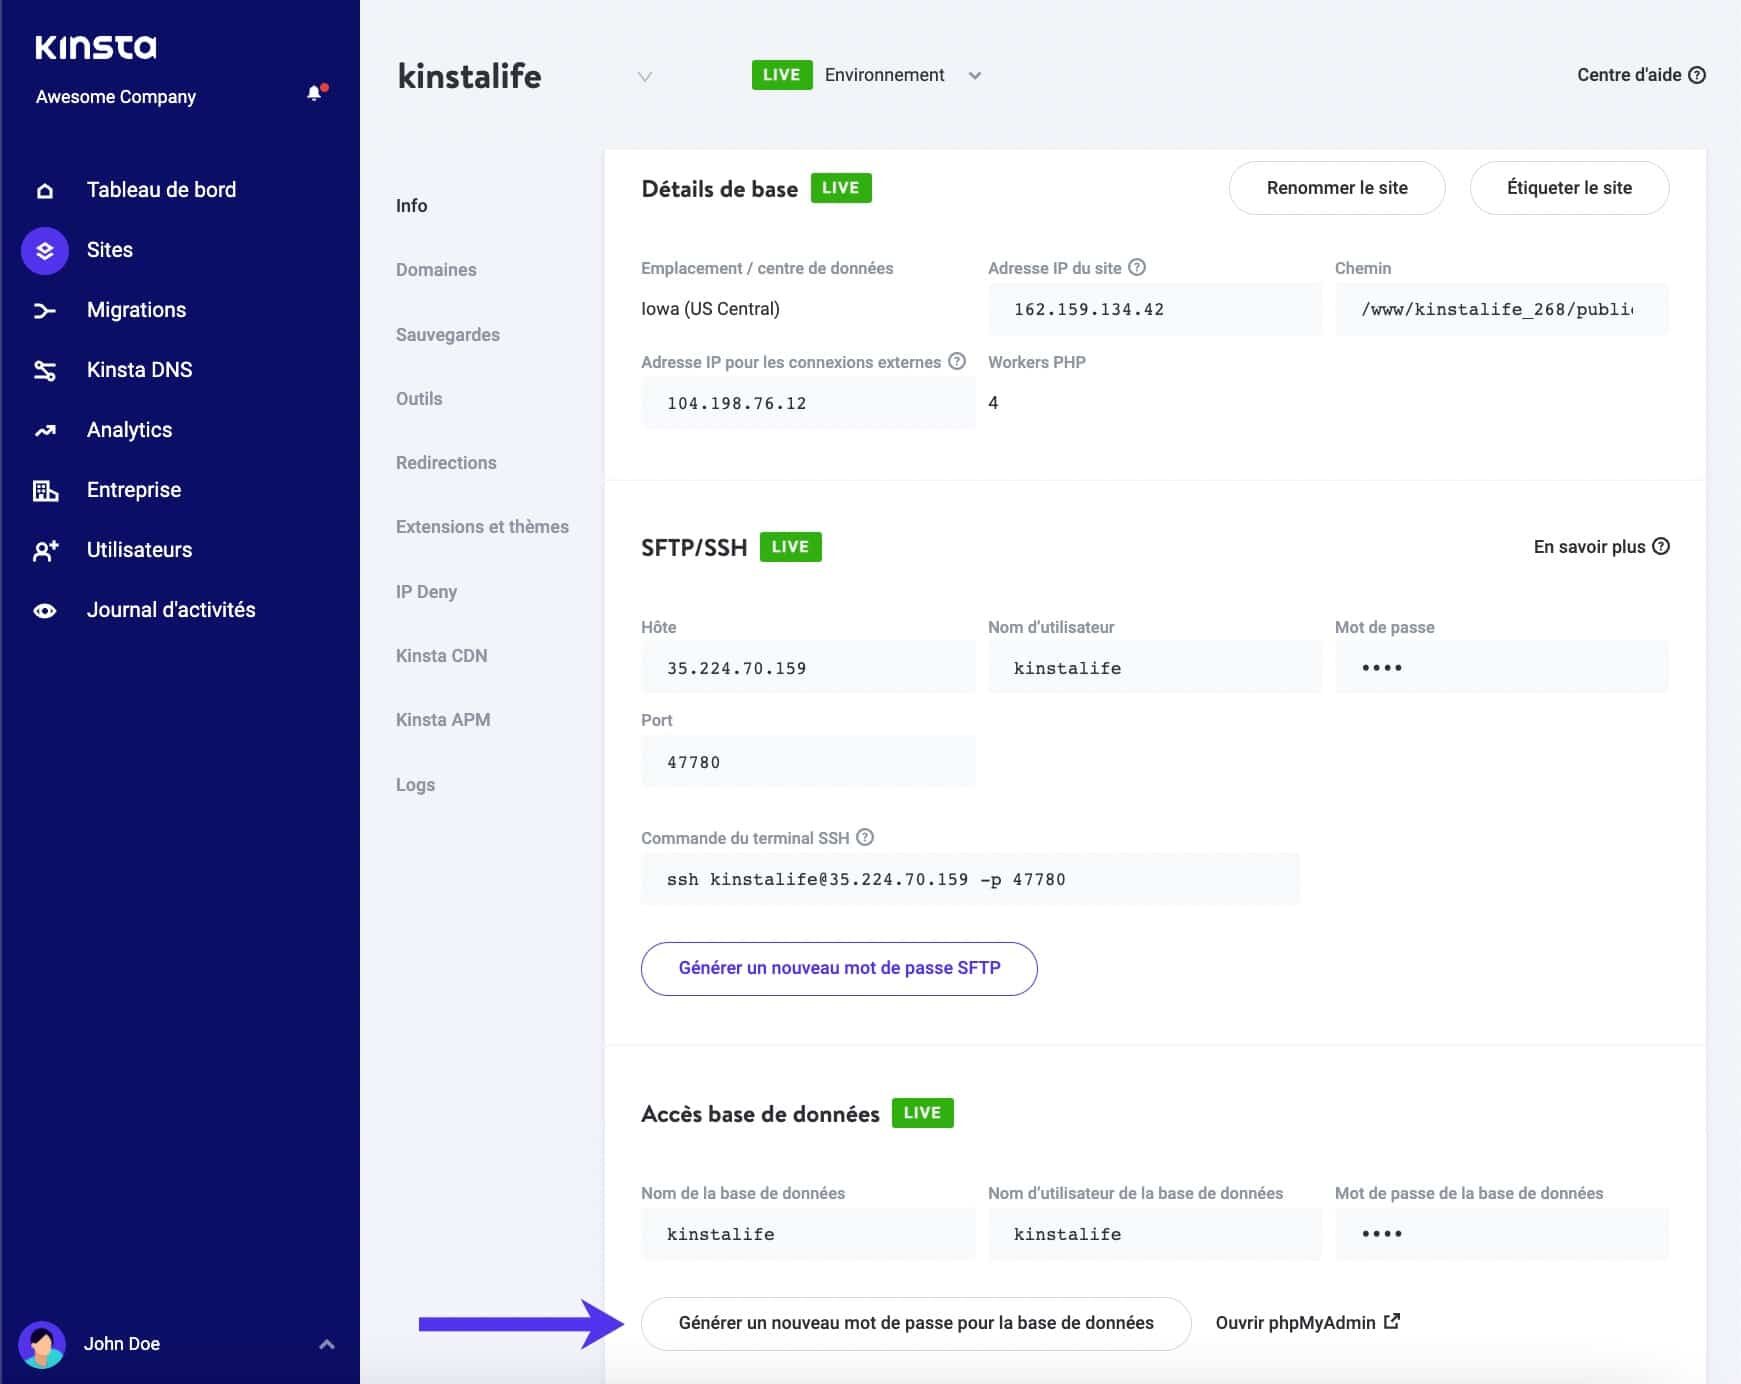Click the Entreprise building icon
The image size is (1741, 1384).
click(45, 491)
